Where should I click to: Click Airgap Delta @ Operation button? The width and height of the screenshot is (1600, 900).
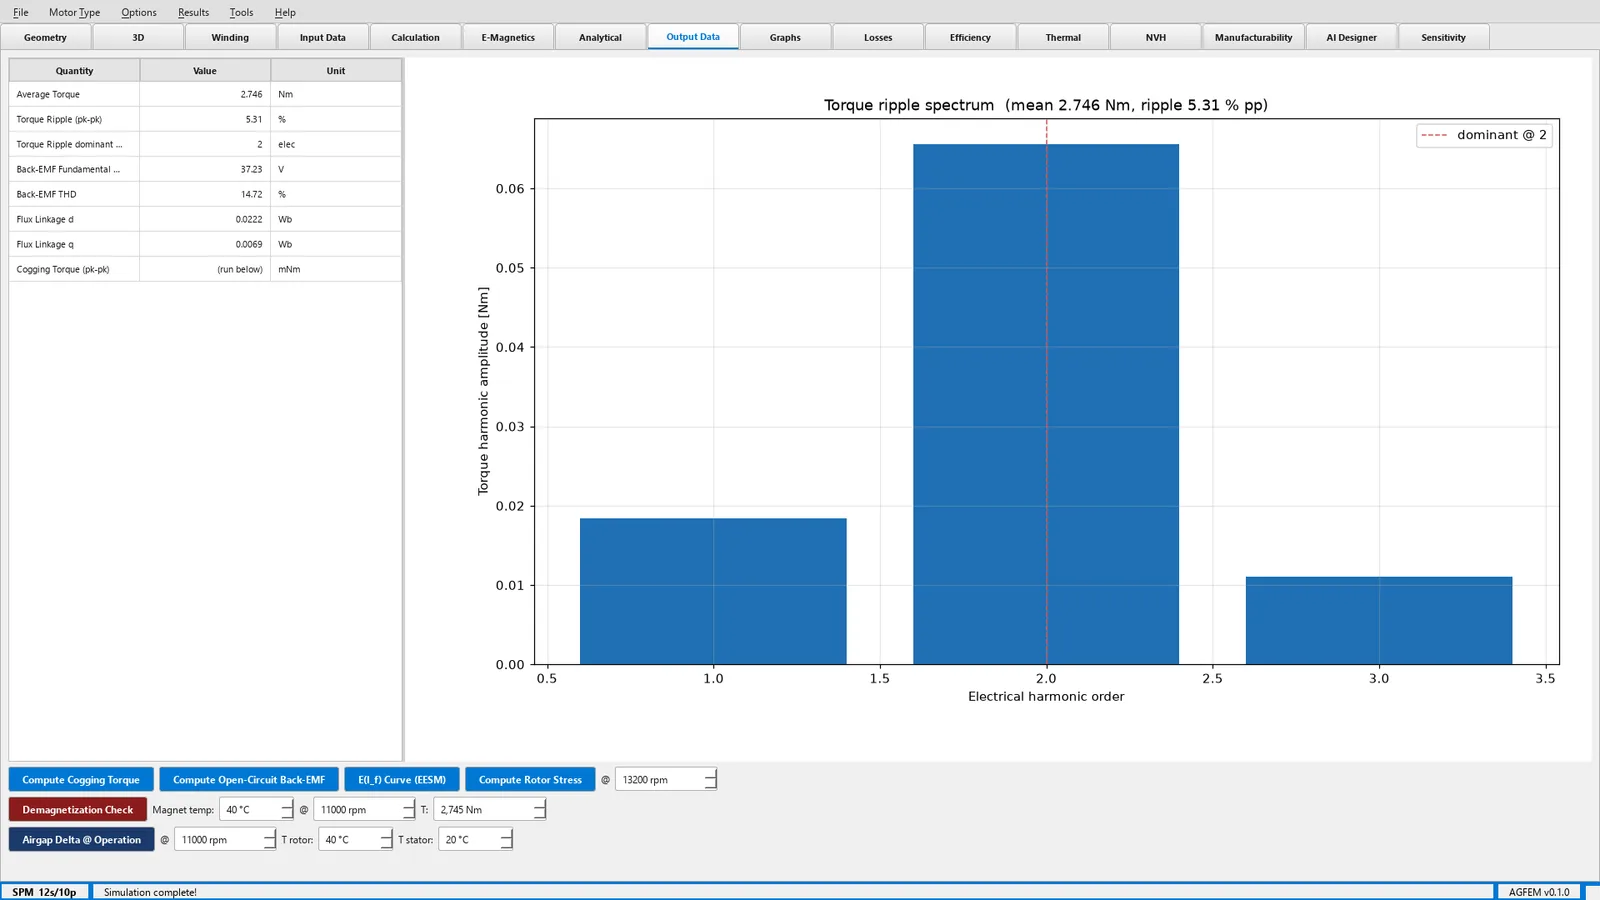(82, 840)
